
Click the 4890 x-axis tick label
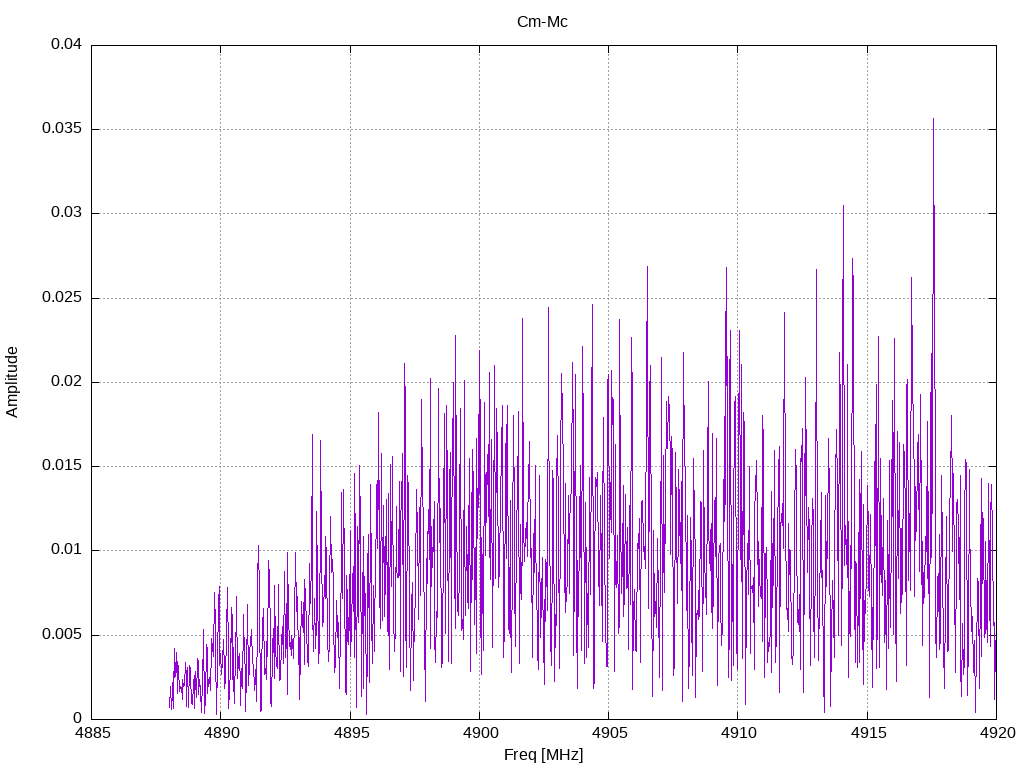pyautogui.click(x=221, y=733)
